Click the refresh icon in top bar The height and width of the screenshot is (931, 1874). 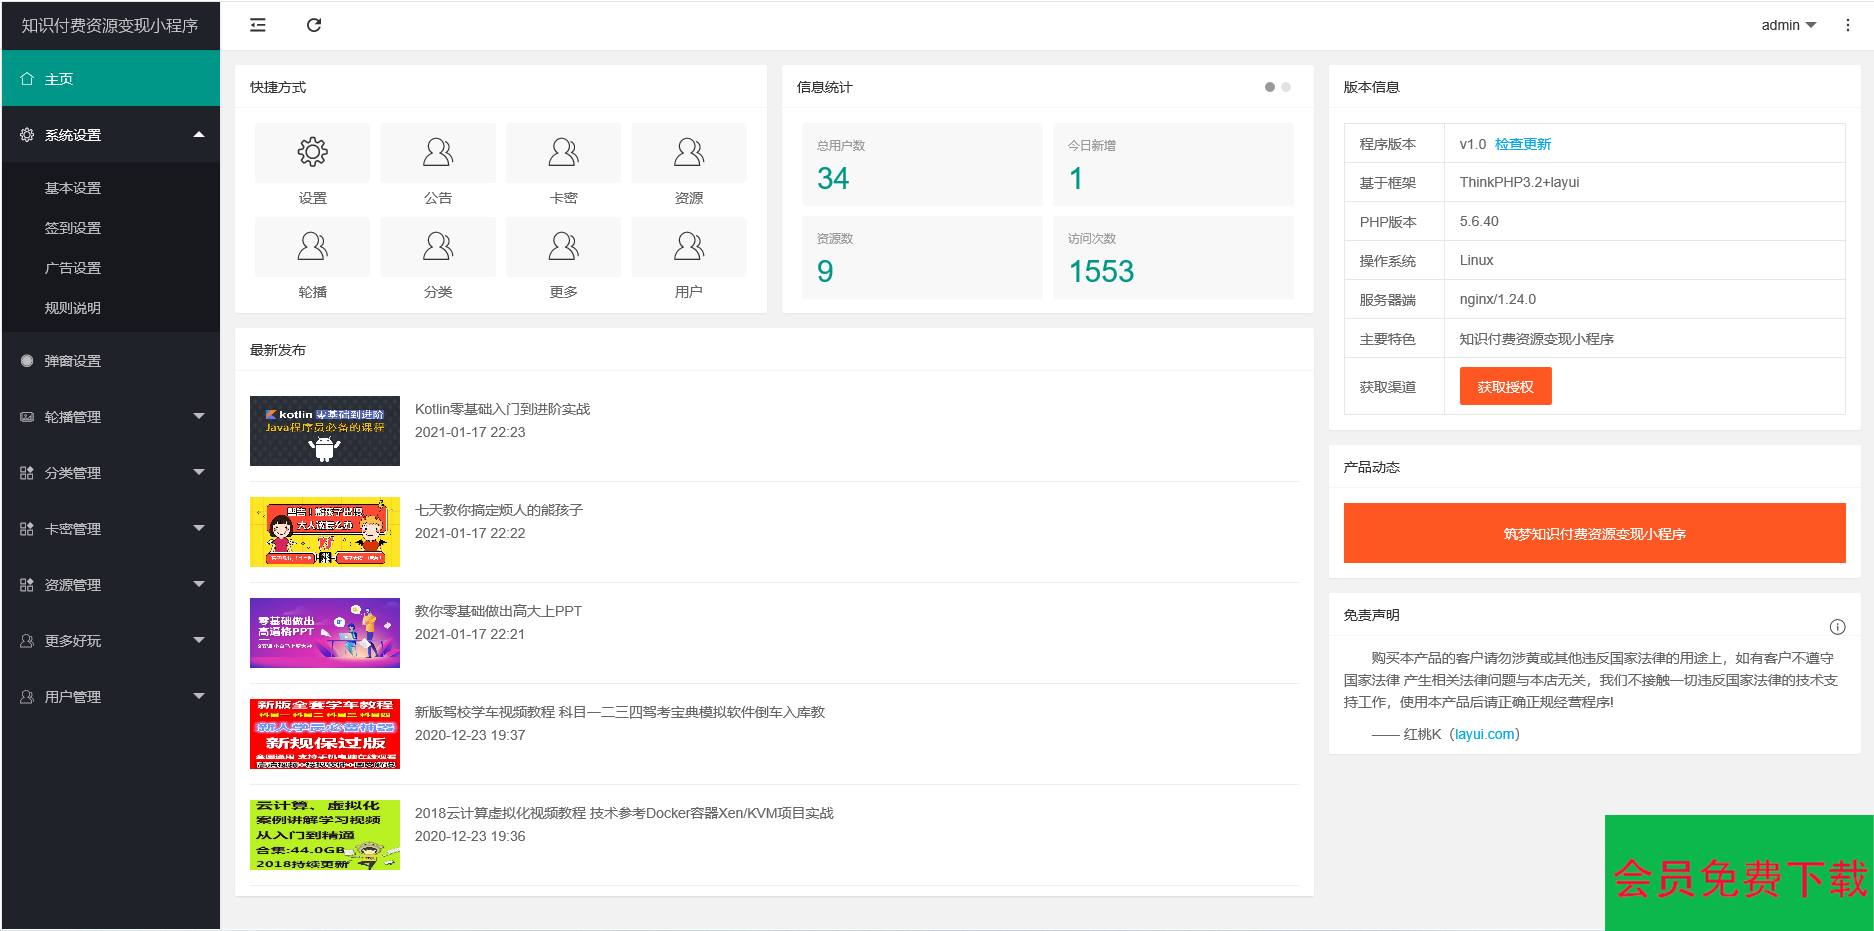coord(314,25)
